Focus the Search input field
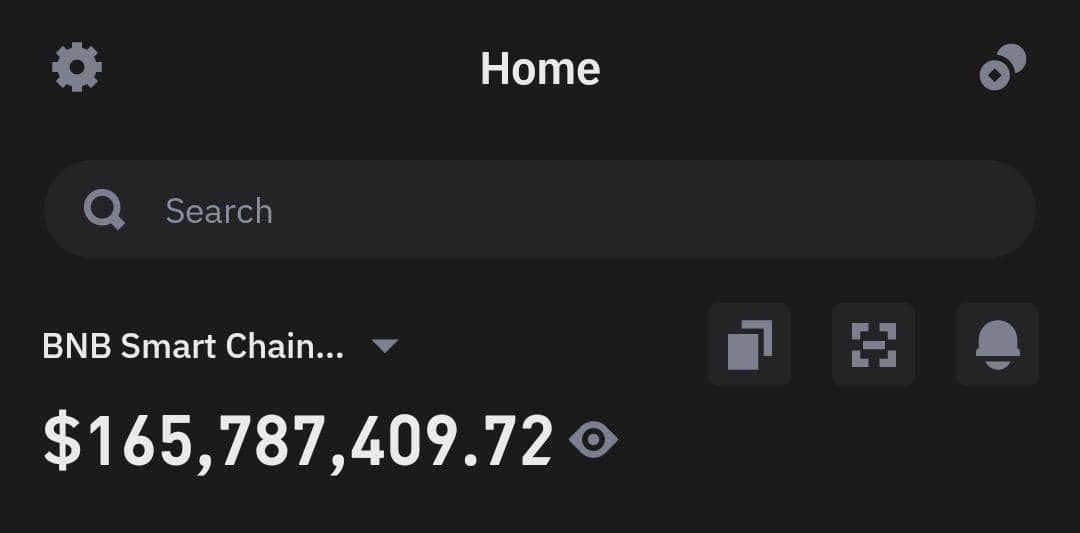The height and width of the screenshot is (533, 1080). [x=540, y=210]
